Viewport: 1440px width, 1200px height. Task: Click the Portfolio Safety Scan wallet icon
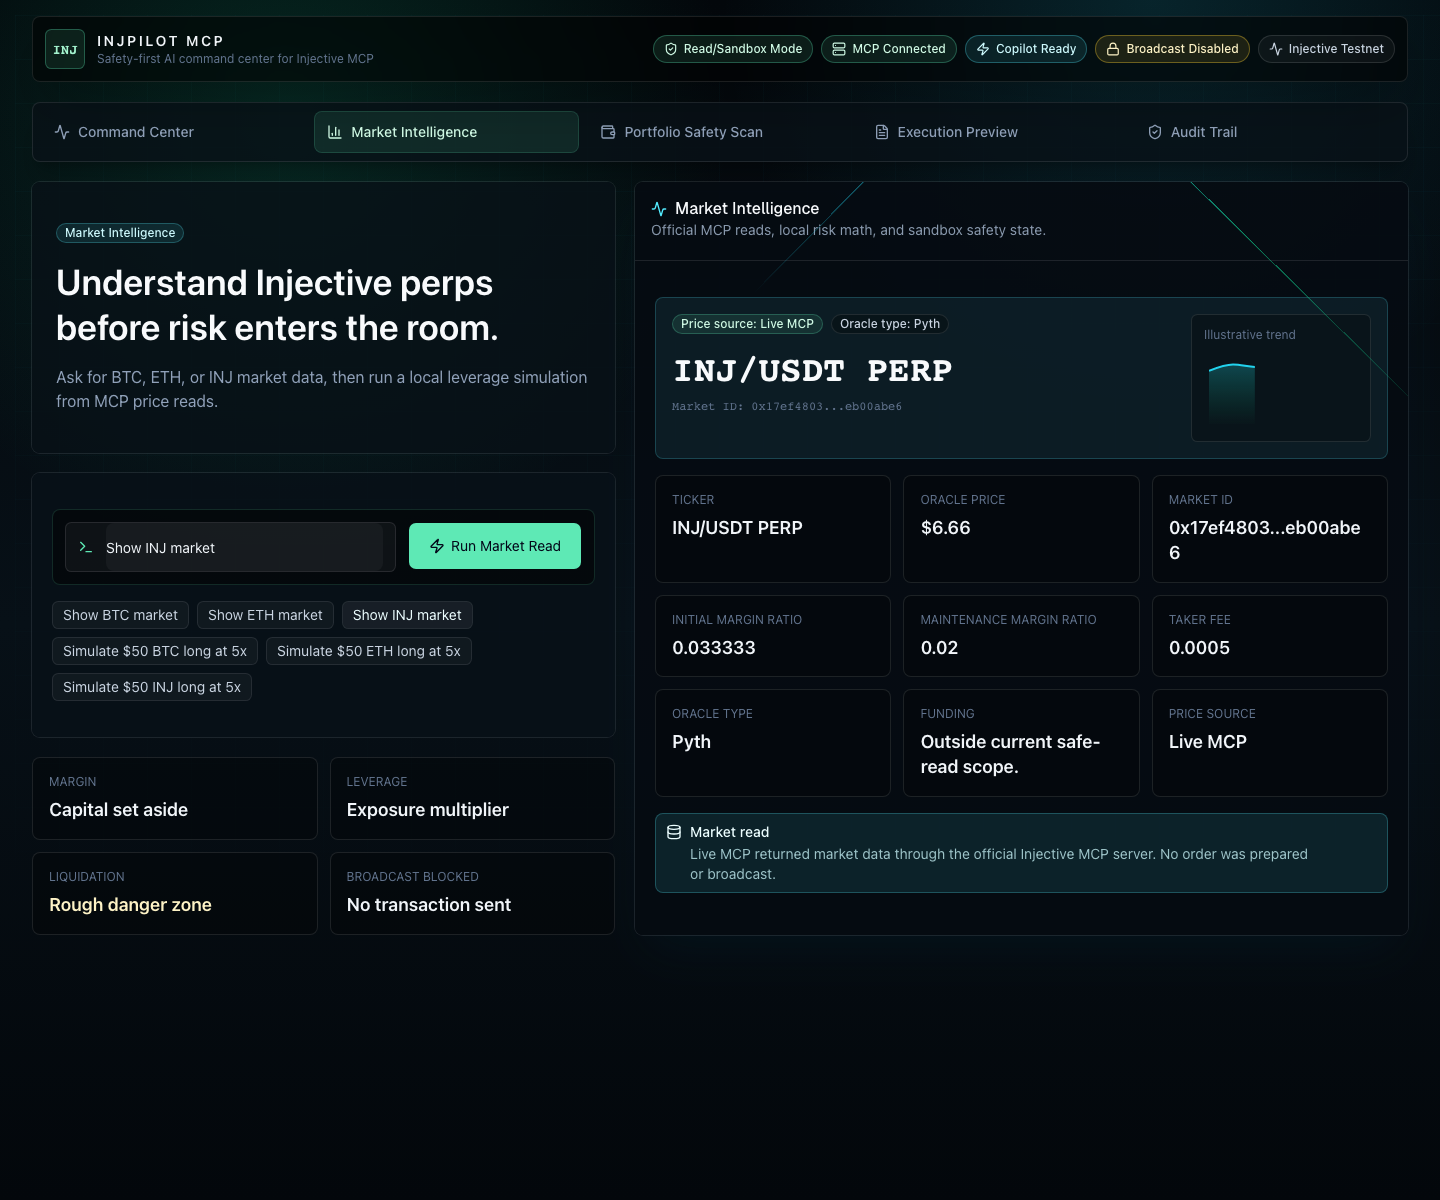click(608, 132)
